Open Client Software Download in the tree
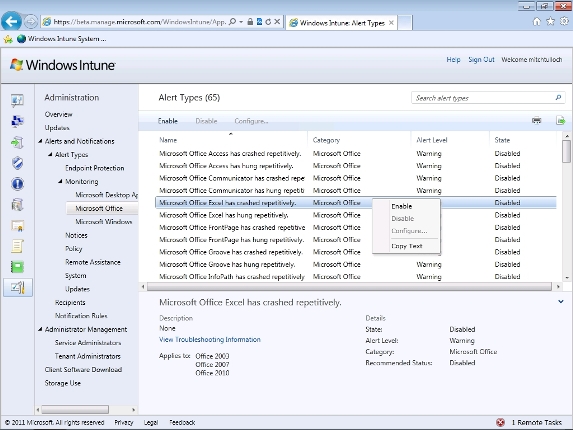Image resolution: width=573 pixels, height=430 pixels. (83, 369)
